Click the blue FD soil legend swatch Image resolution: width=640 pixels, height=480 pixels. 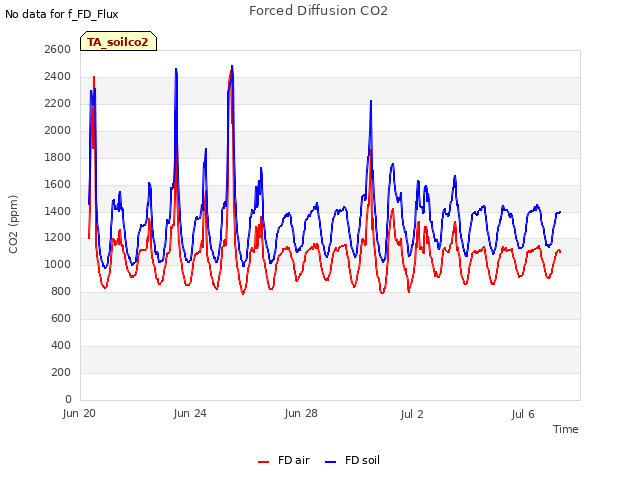(331, 462)
